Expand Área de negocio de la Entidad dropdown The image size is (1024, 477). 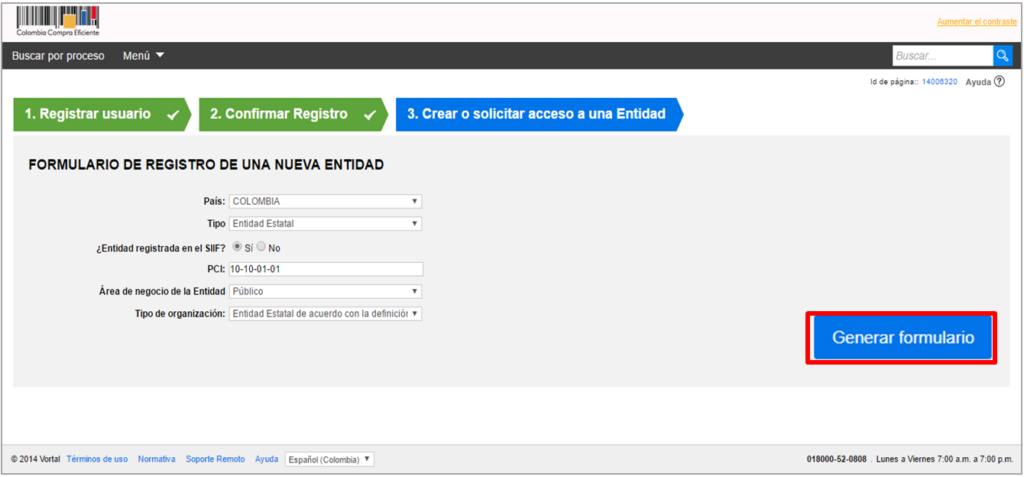click(x=325, y=291)
